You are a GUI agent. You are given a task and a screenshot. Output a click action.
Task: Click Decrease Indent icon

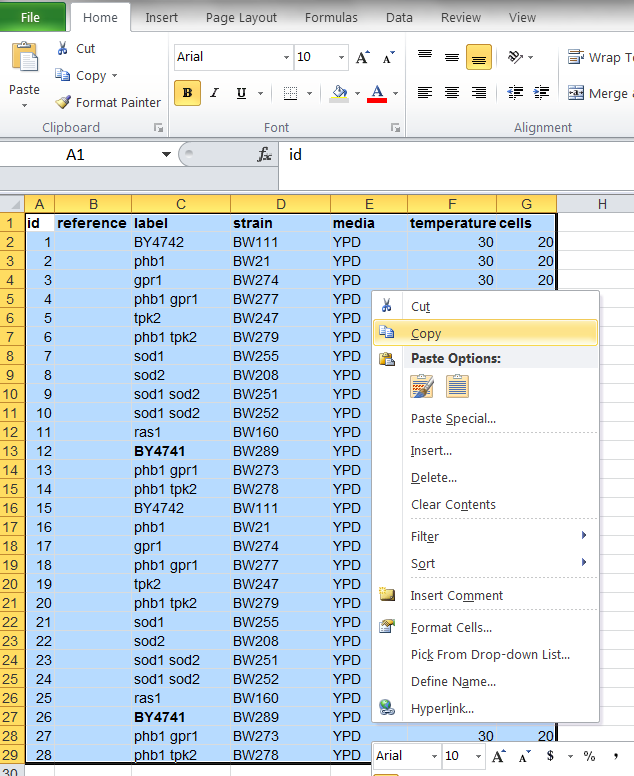[x=516, y=93]
